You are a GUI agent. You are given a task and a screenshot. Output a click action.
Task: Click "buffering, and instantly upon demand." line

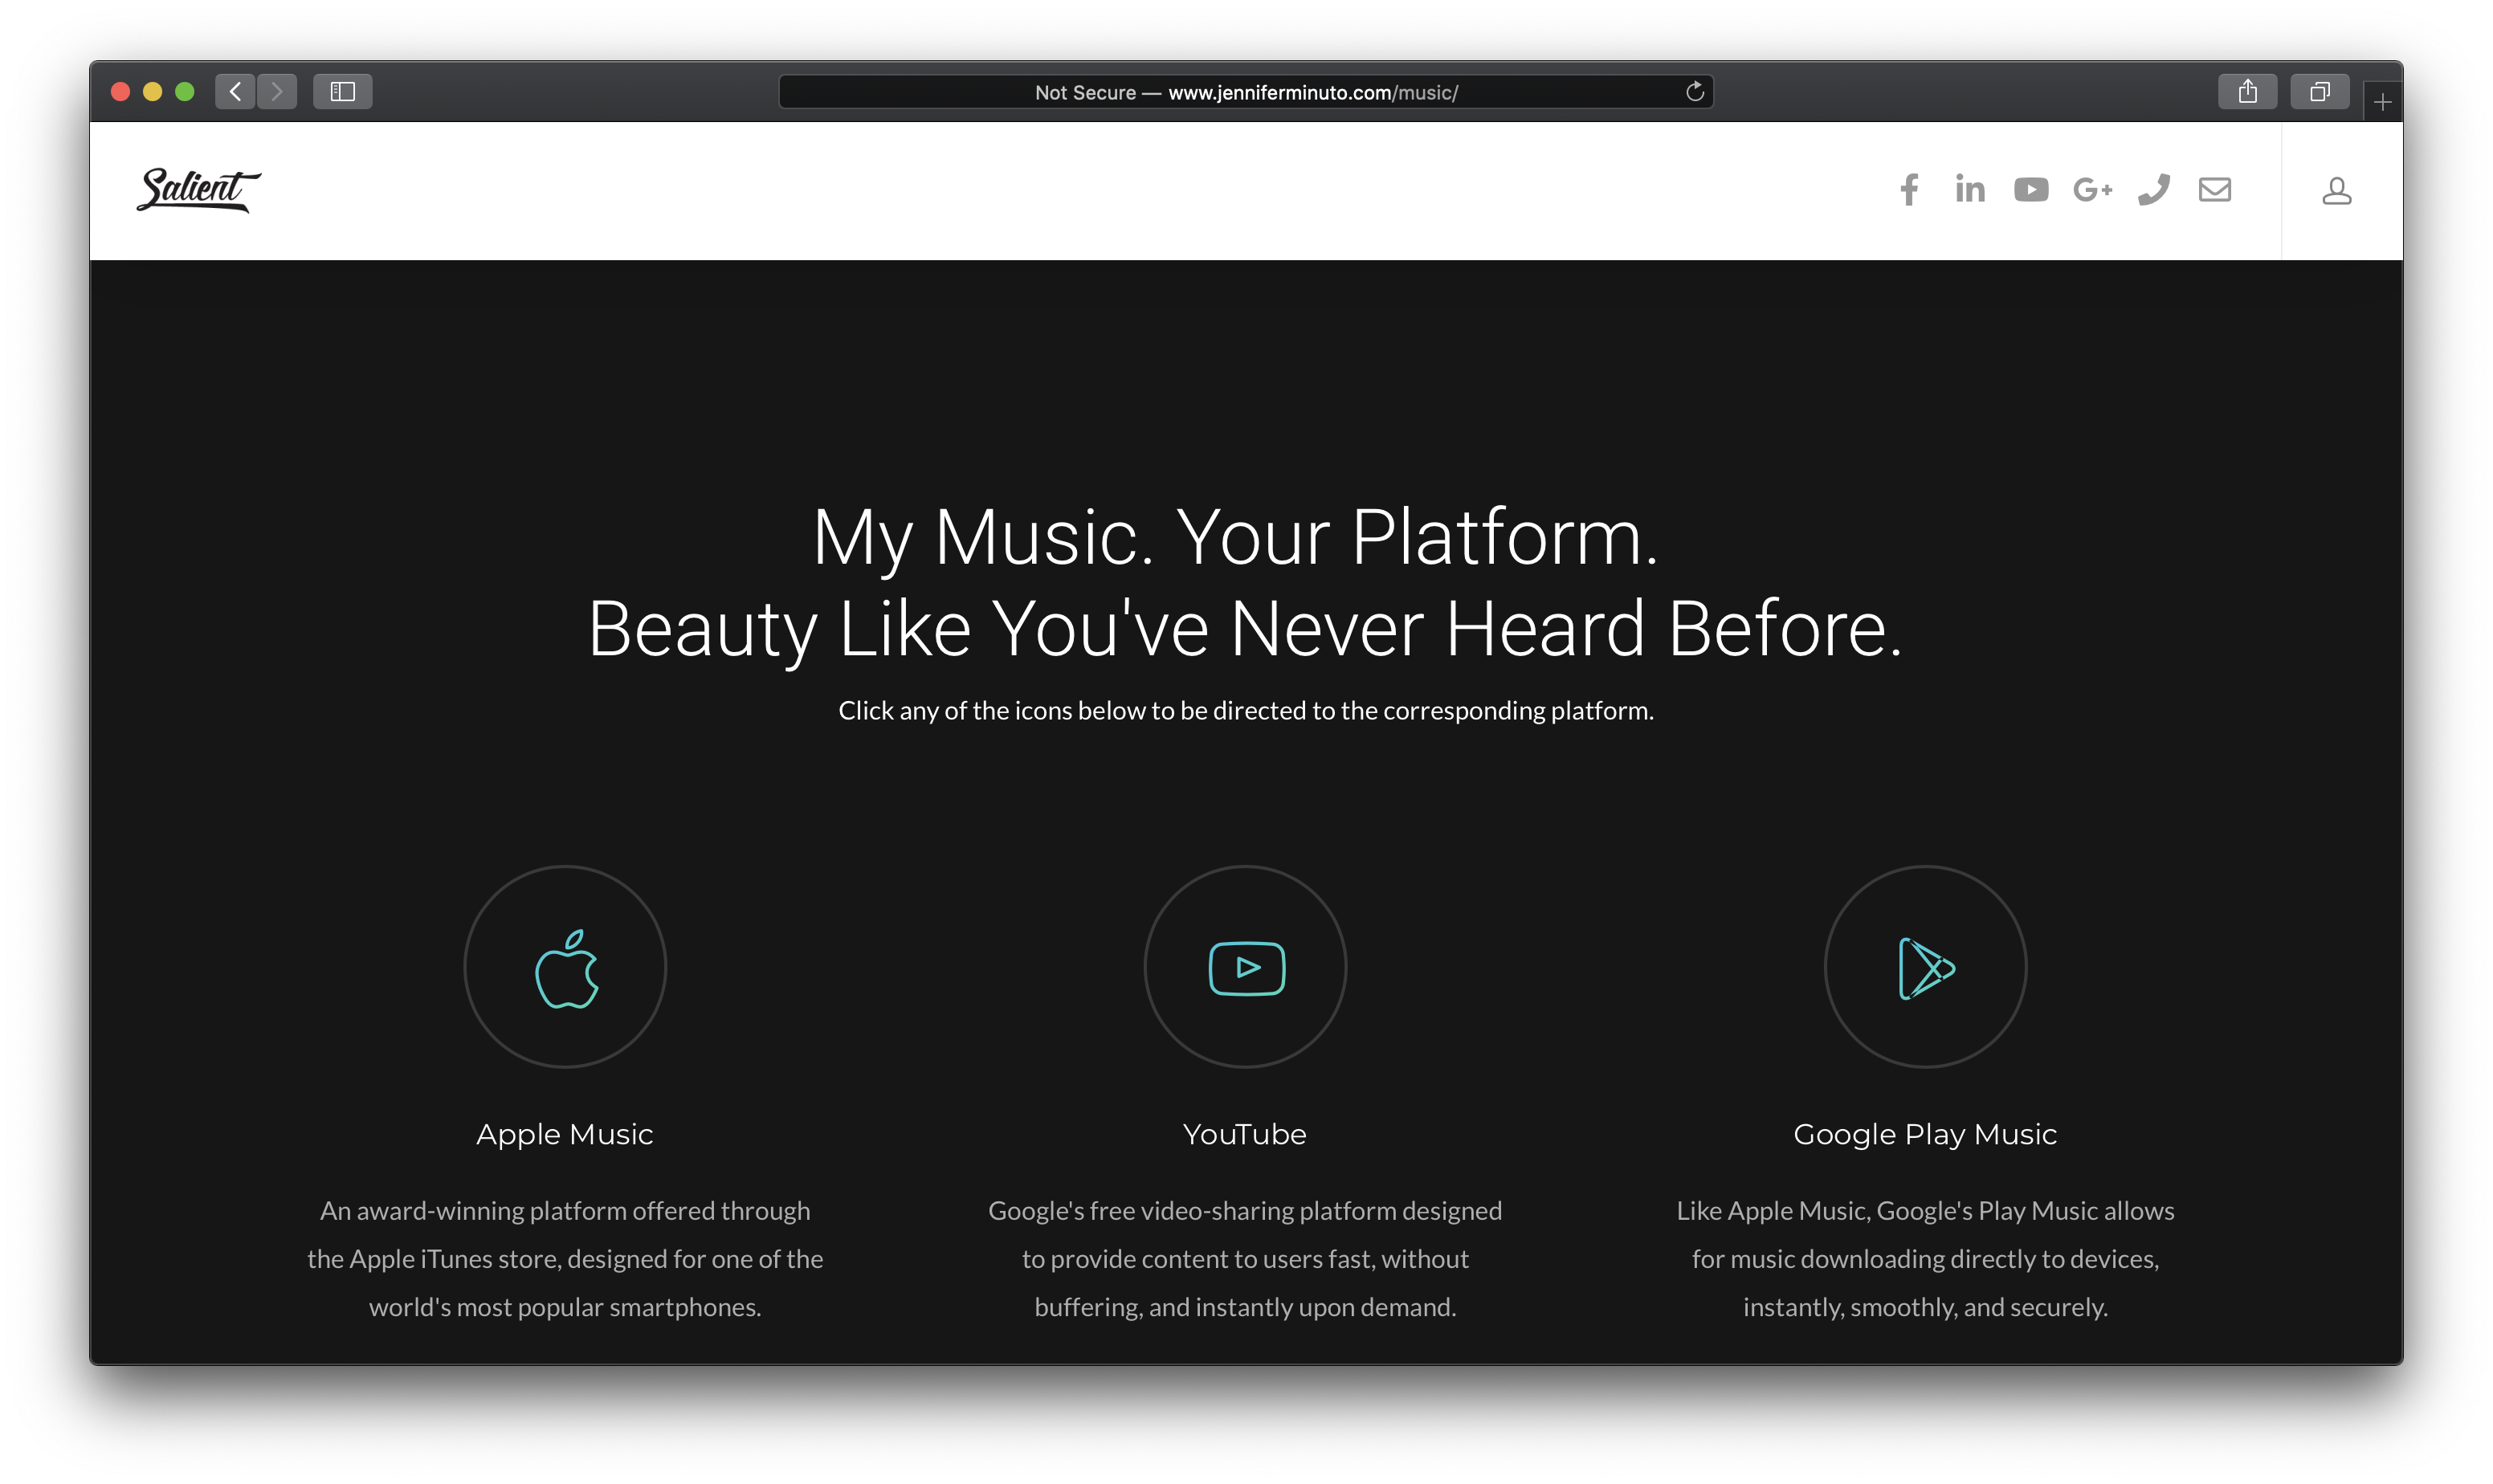pyautogui.click(x=1245, y=1307)
